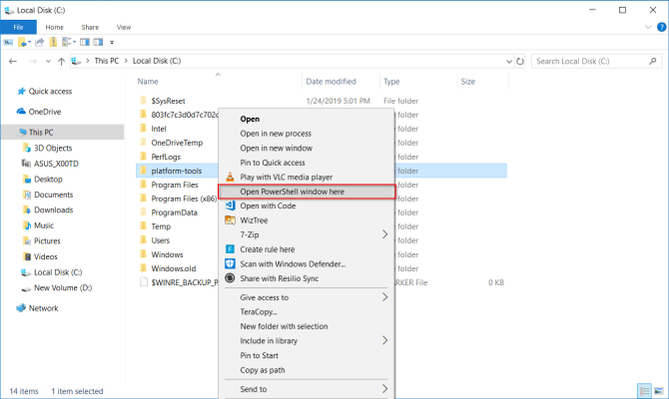Click the Windows Defender shield icon
This screenshot has width=669, height=399.
point(230,264)
